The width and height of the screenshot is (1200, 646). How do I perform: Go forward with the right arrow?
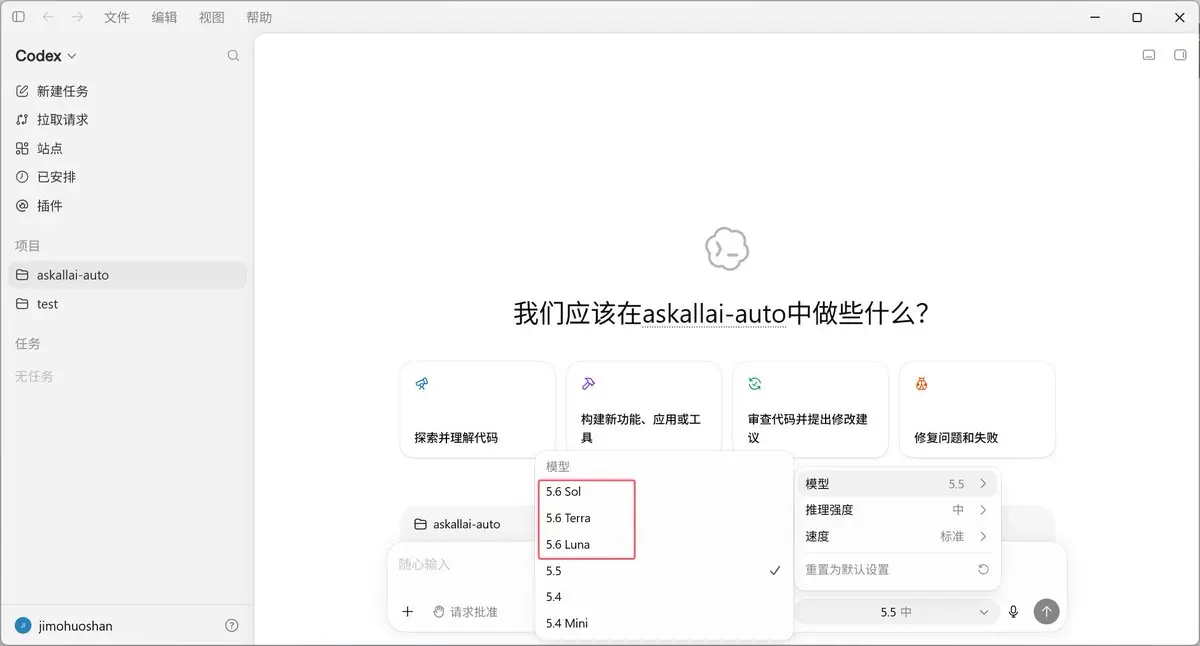pos(77,17)
